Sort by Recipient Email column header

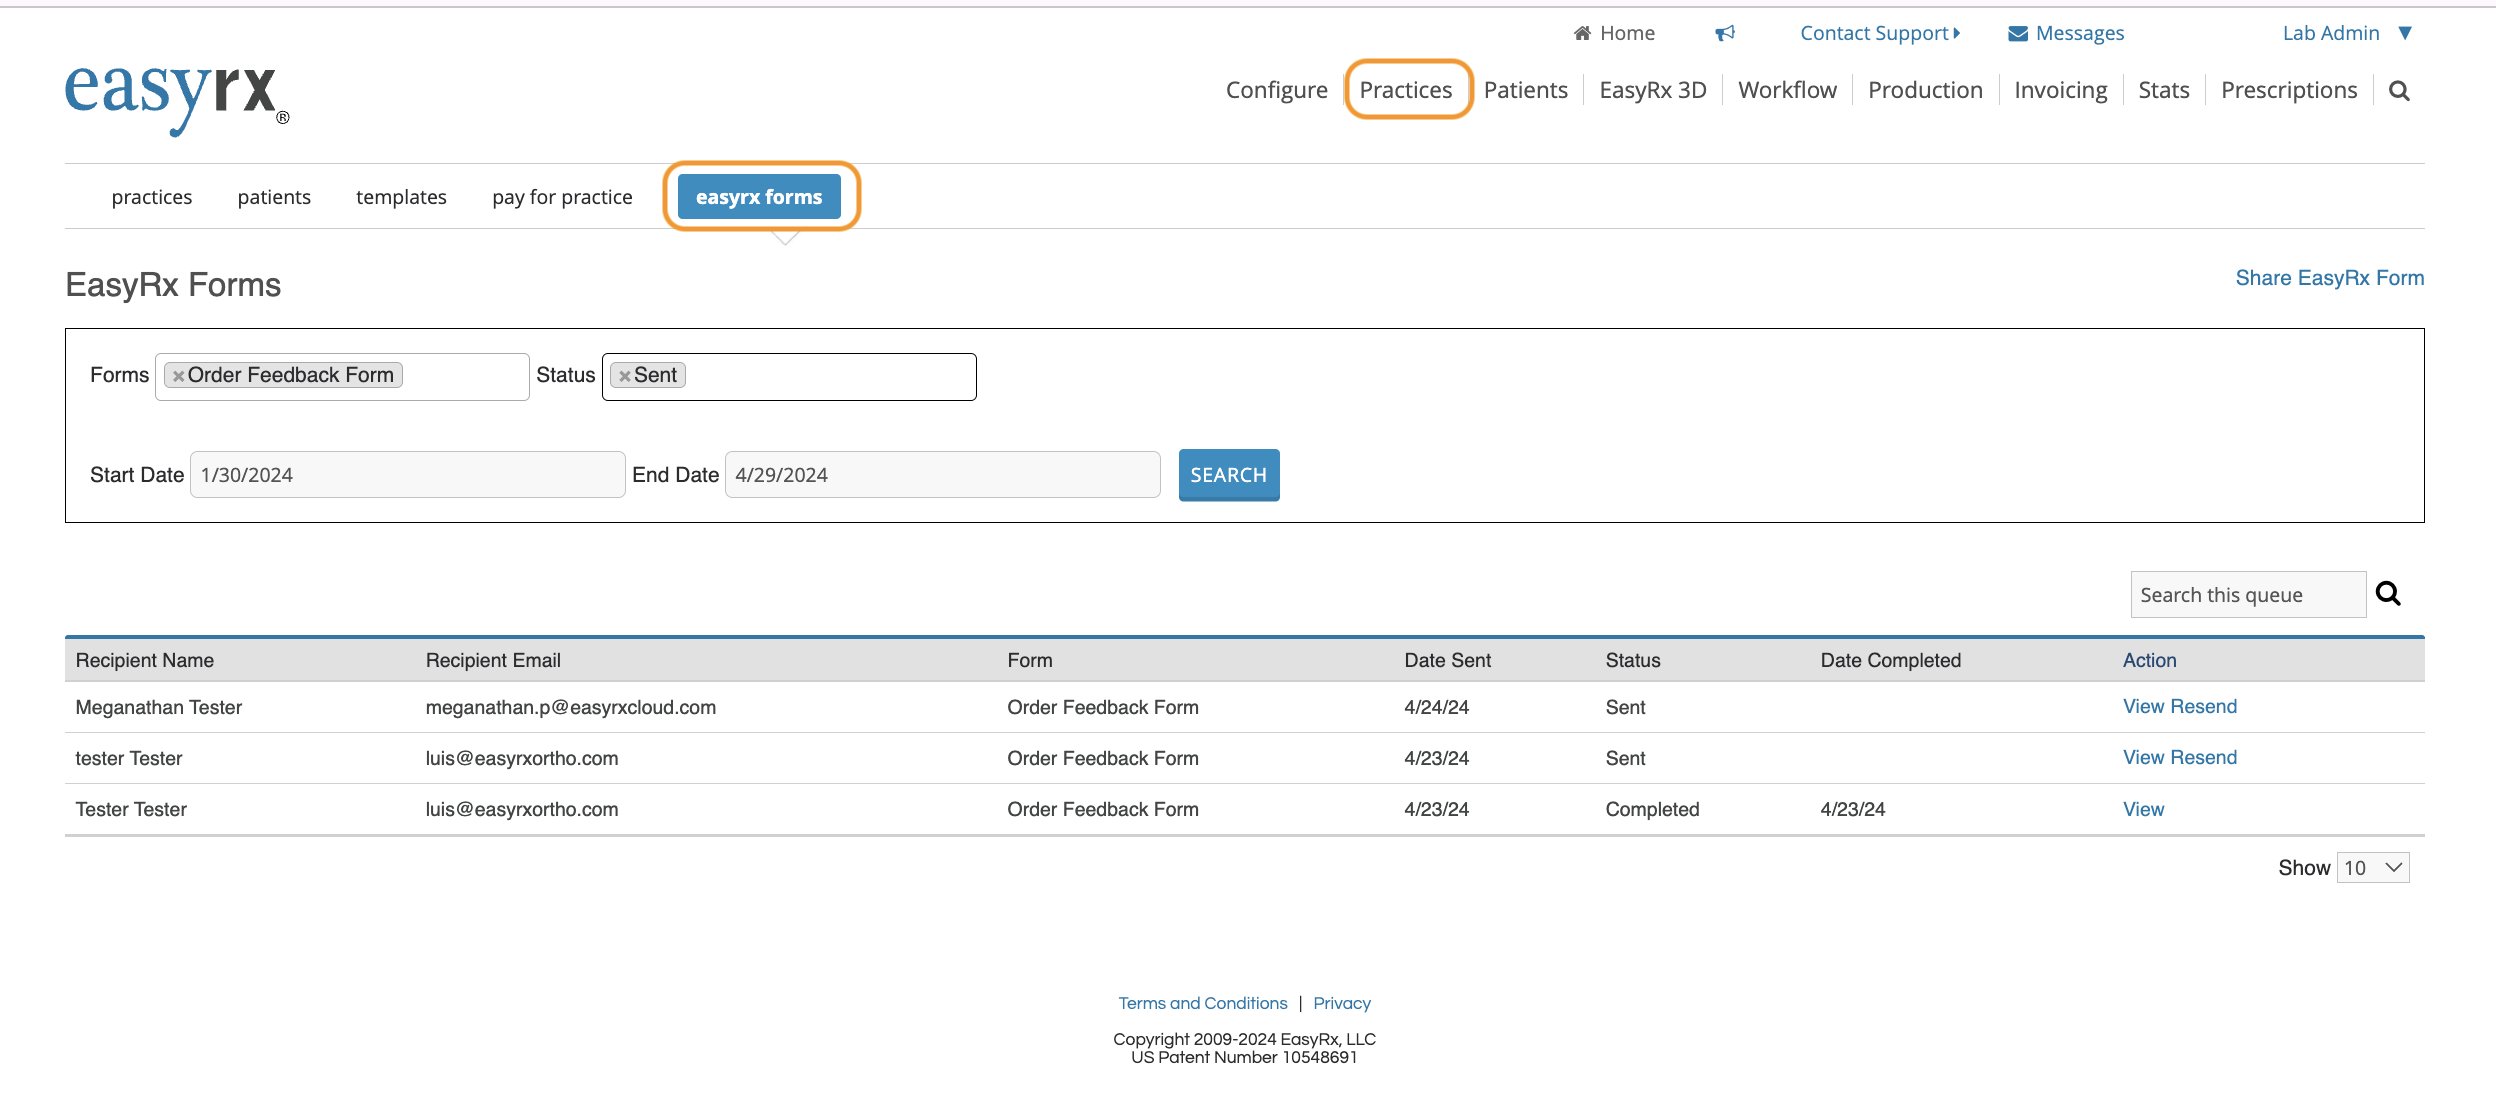tap(493, 660)
